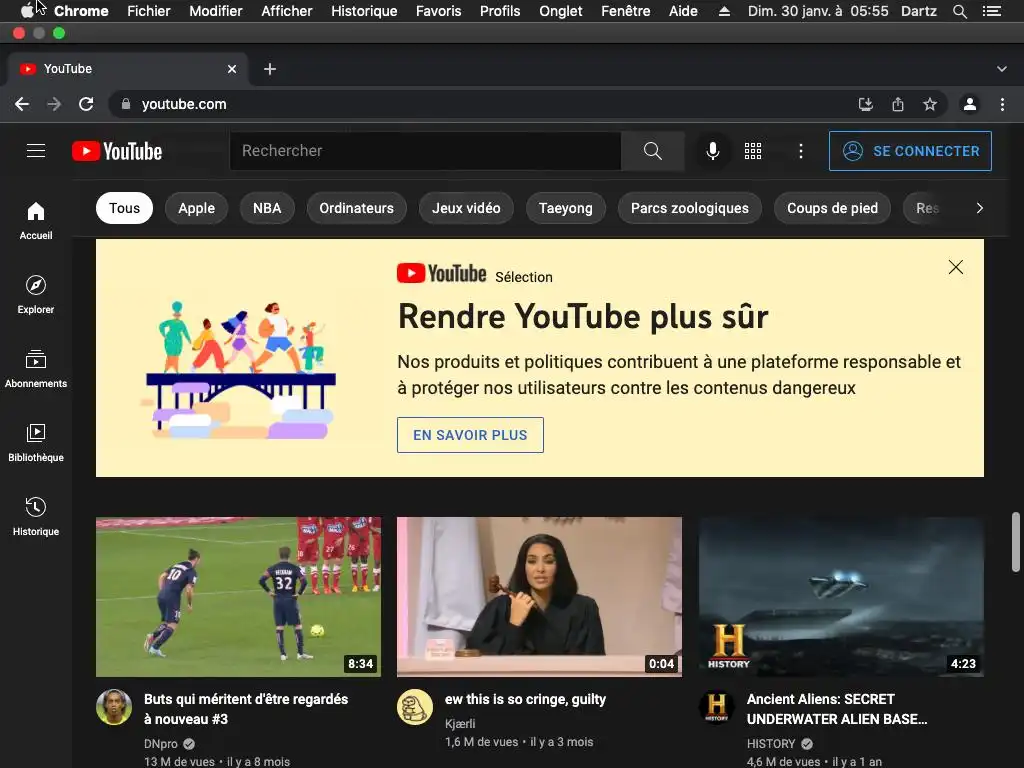The width and height of the screenshot is (1024, 768).
Task: Click the share icon in address bar
Action: [898, 104]
